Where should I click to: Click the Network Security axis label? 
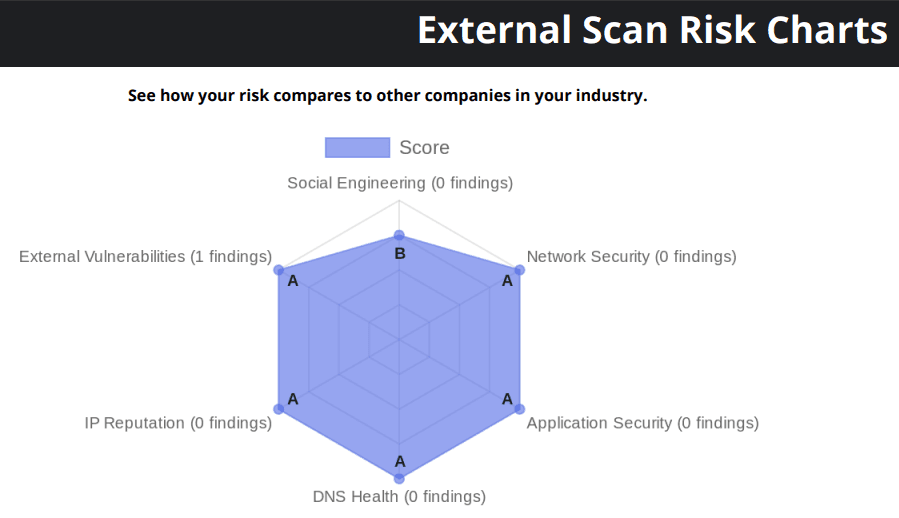631,256
